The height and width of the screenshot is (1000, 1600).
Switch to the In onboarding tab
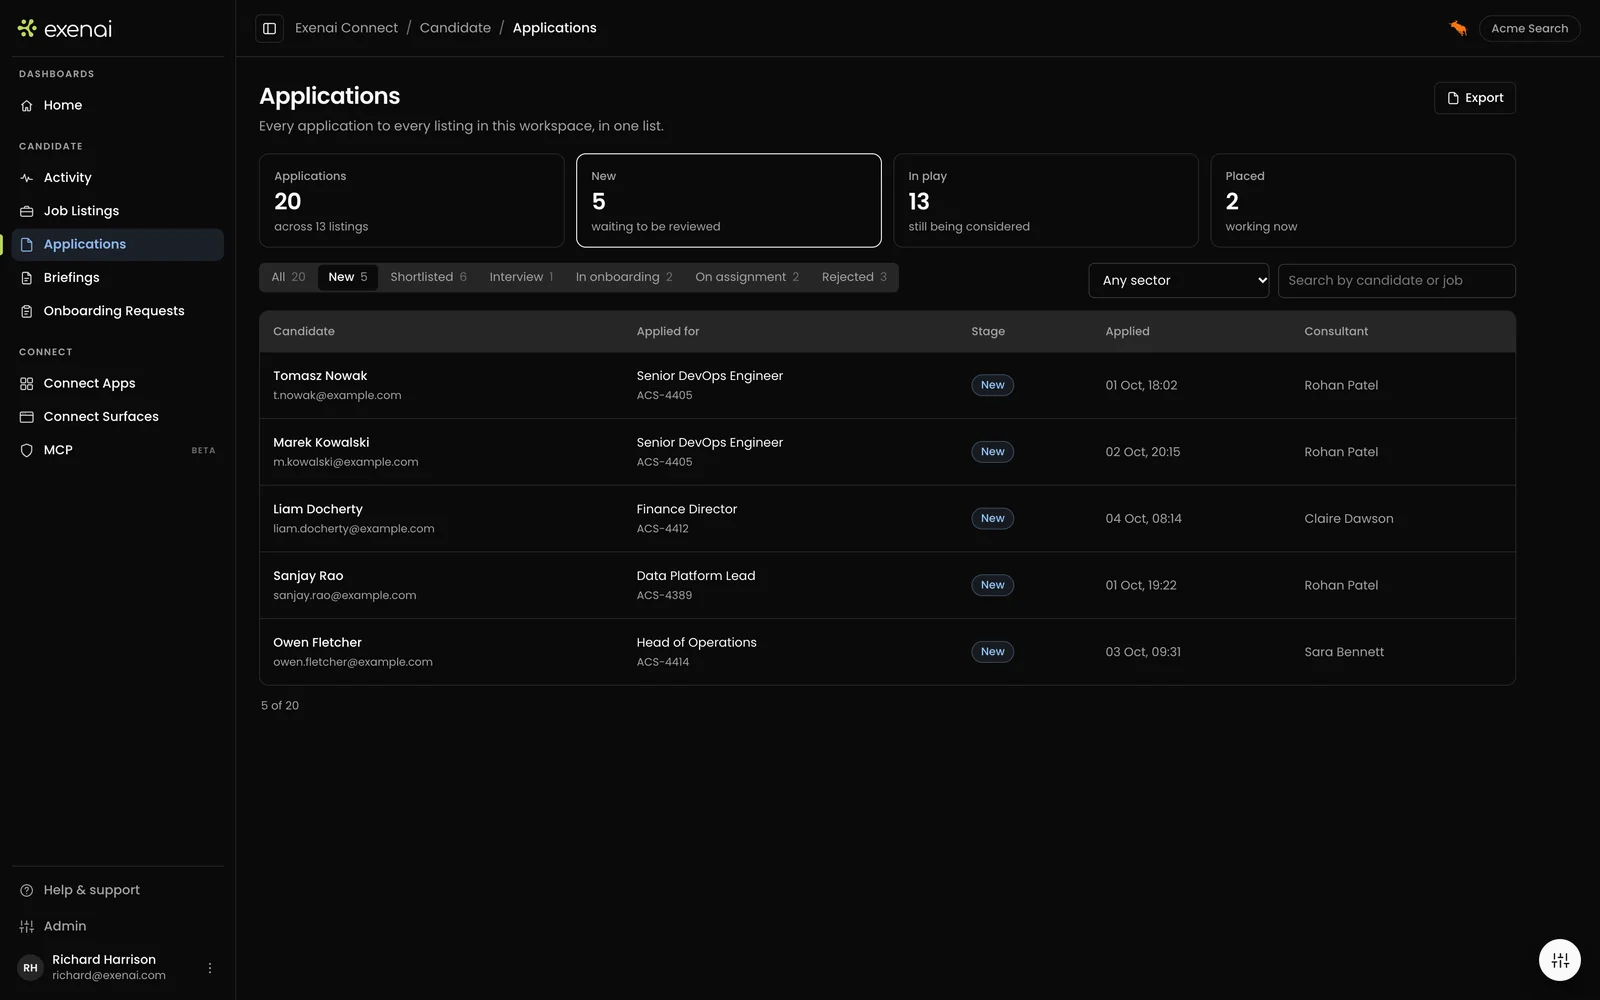pos(624,277)
